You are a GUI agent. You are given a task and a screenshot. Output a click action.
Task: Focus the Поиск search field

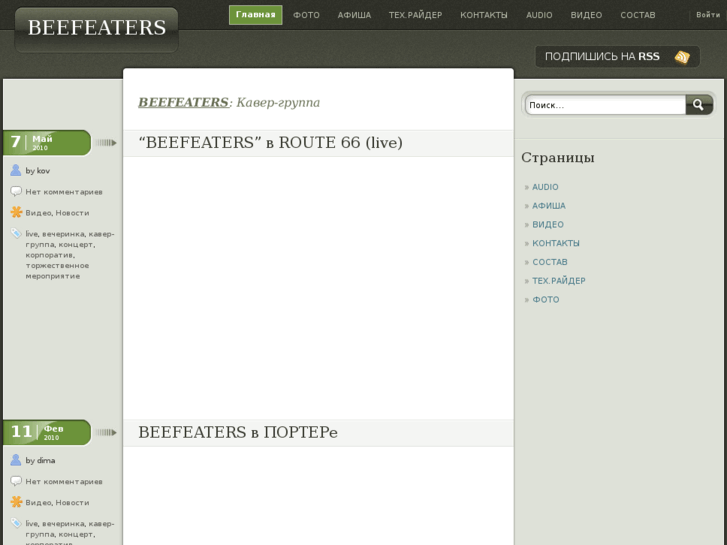pos(606,105)
